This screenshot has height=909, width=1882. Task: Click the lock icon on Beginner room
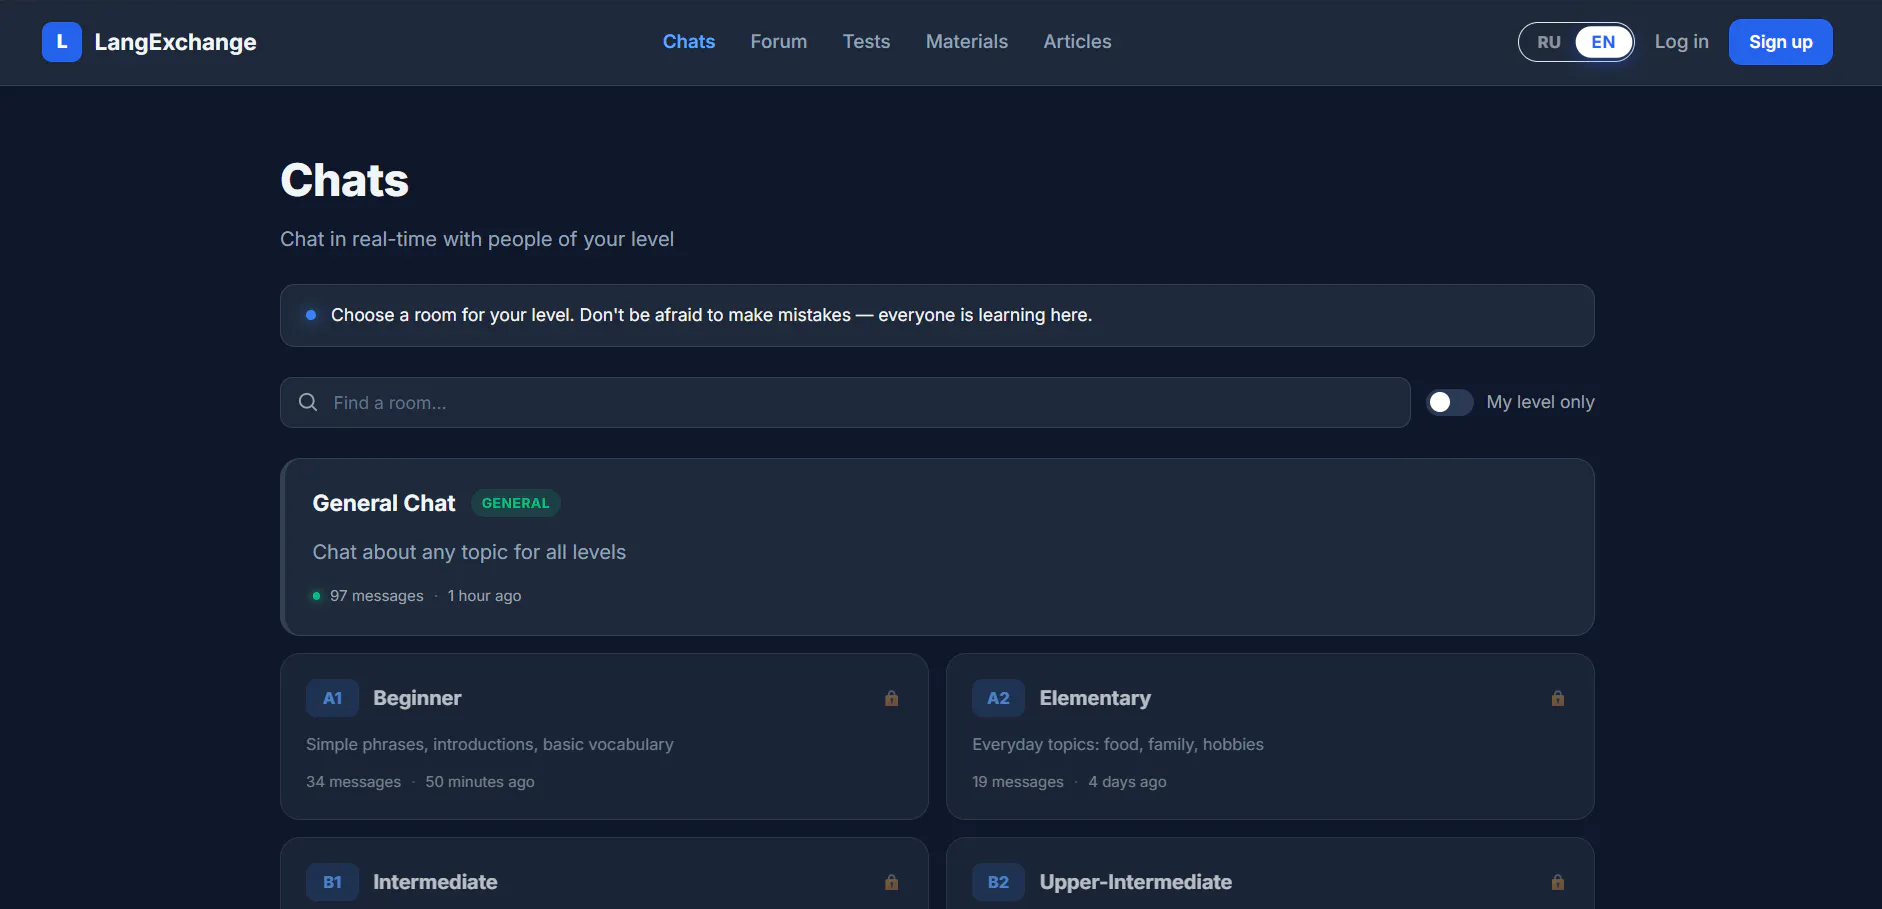892,698
